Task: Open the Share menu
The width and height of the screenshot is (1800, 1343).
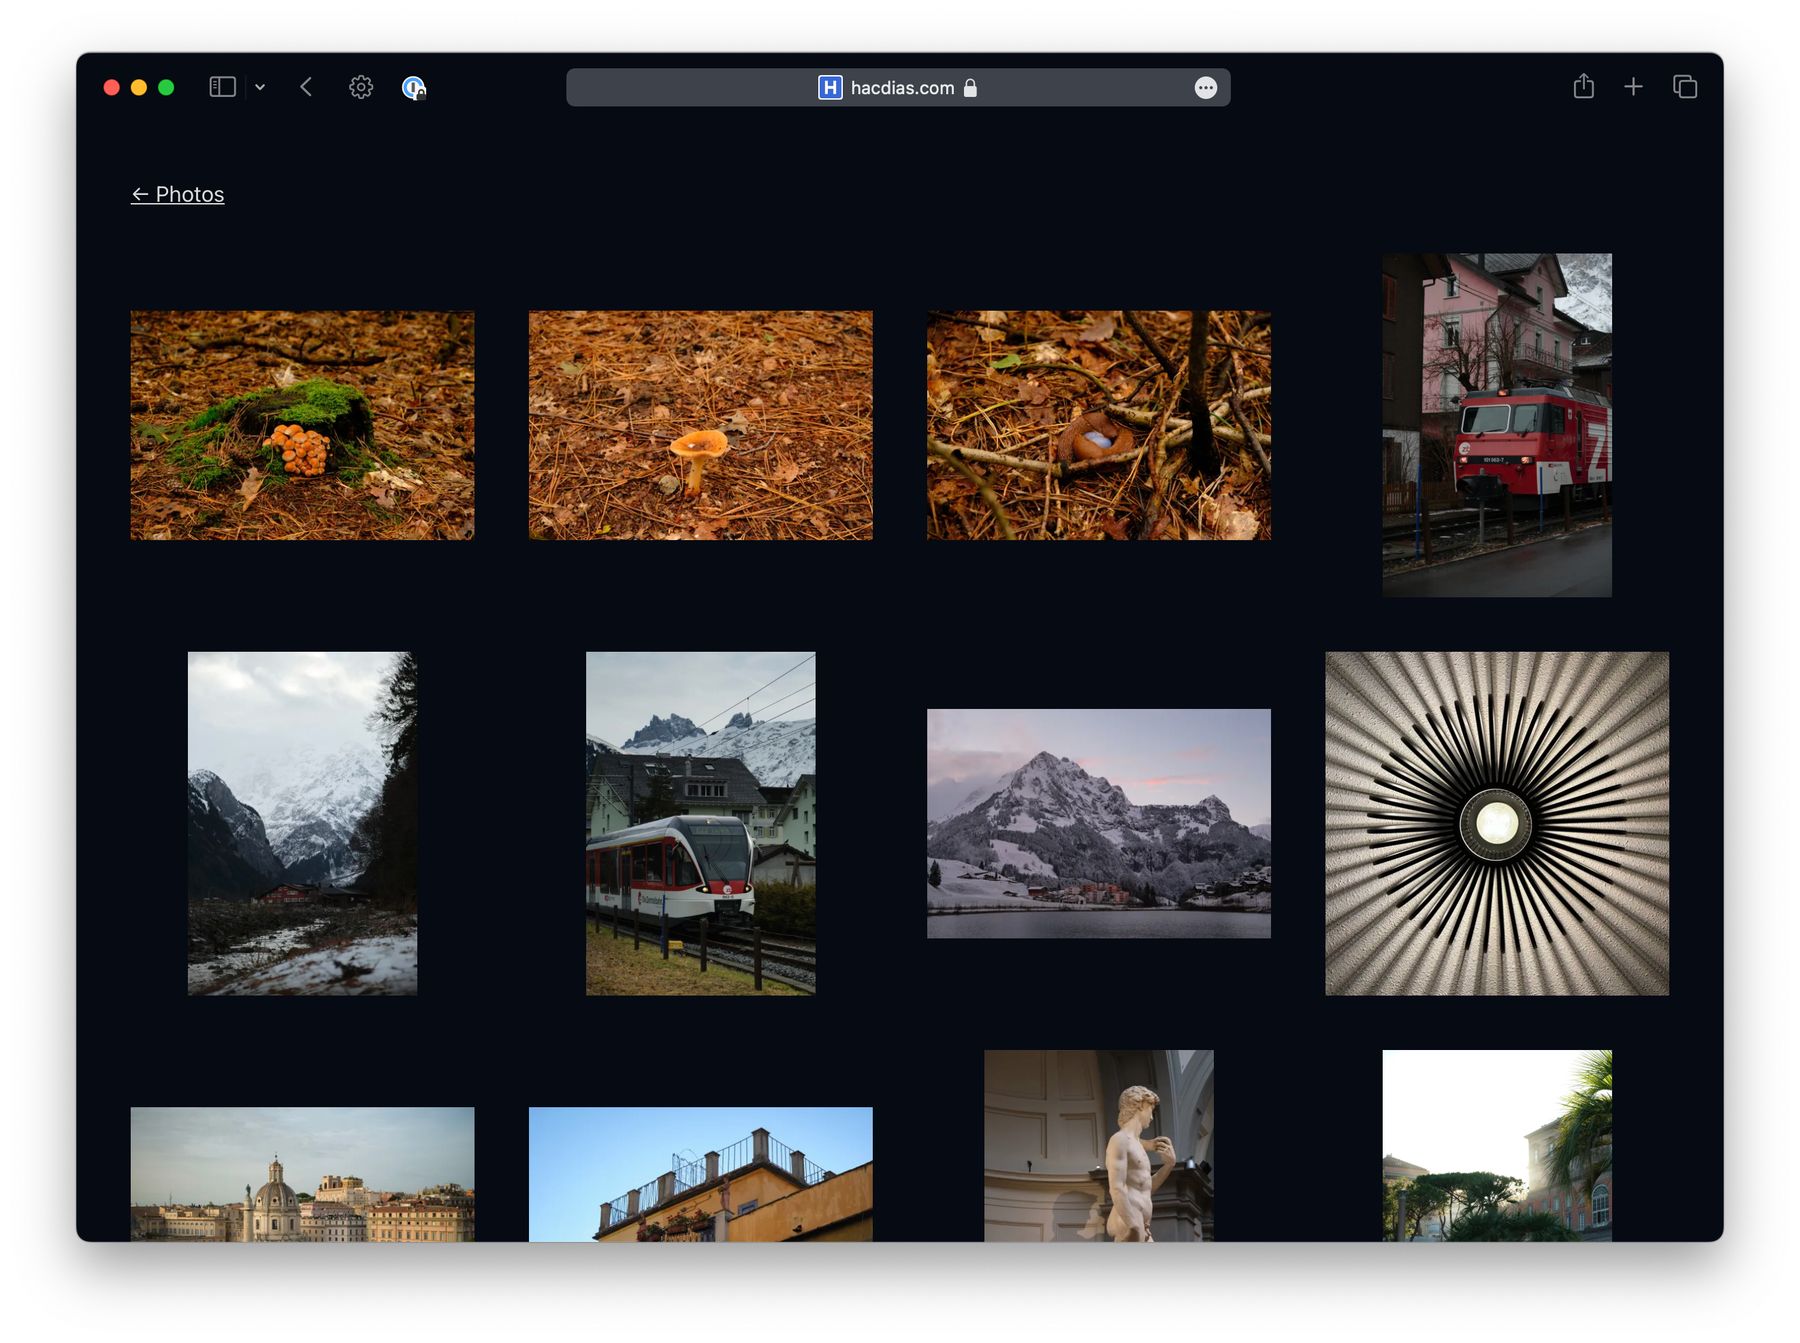Action: (x=1583, y=86)
